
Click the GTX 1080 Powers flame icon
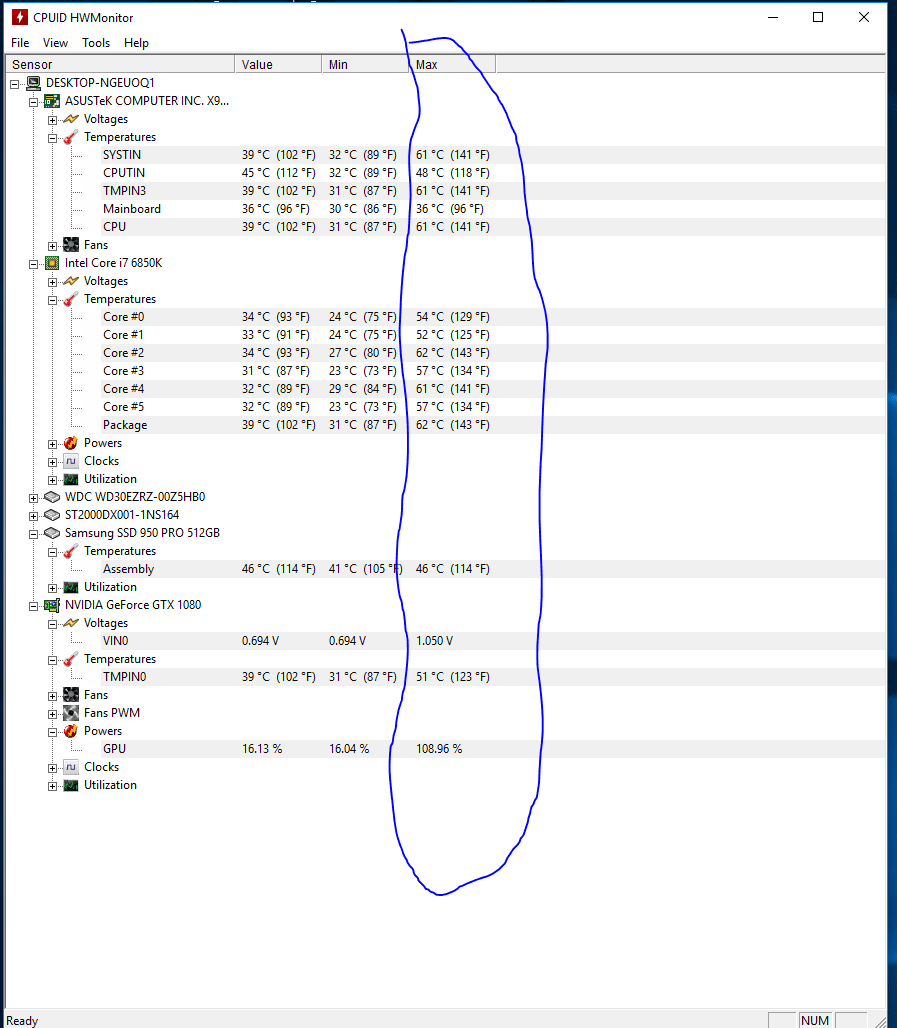pos(71,730)
